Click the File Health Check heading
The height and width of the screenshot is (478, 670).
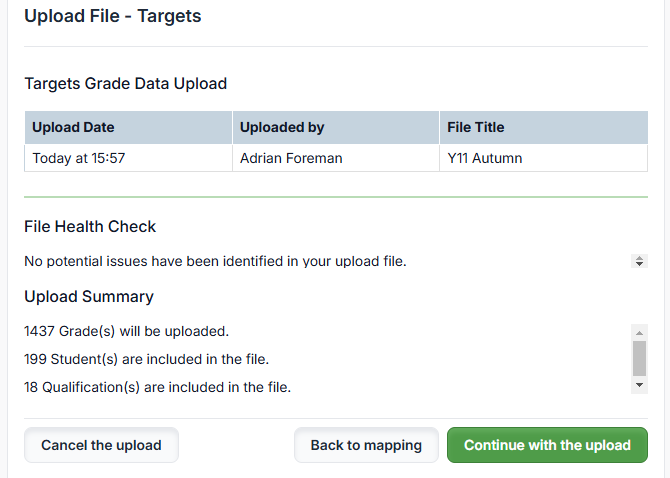coord(90,226)
